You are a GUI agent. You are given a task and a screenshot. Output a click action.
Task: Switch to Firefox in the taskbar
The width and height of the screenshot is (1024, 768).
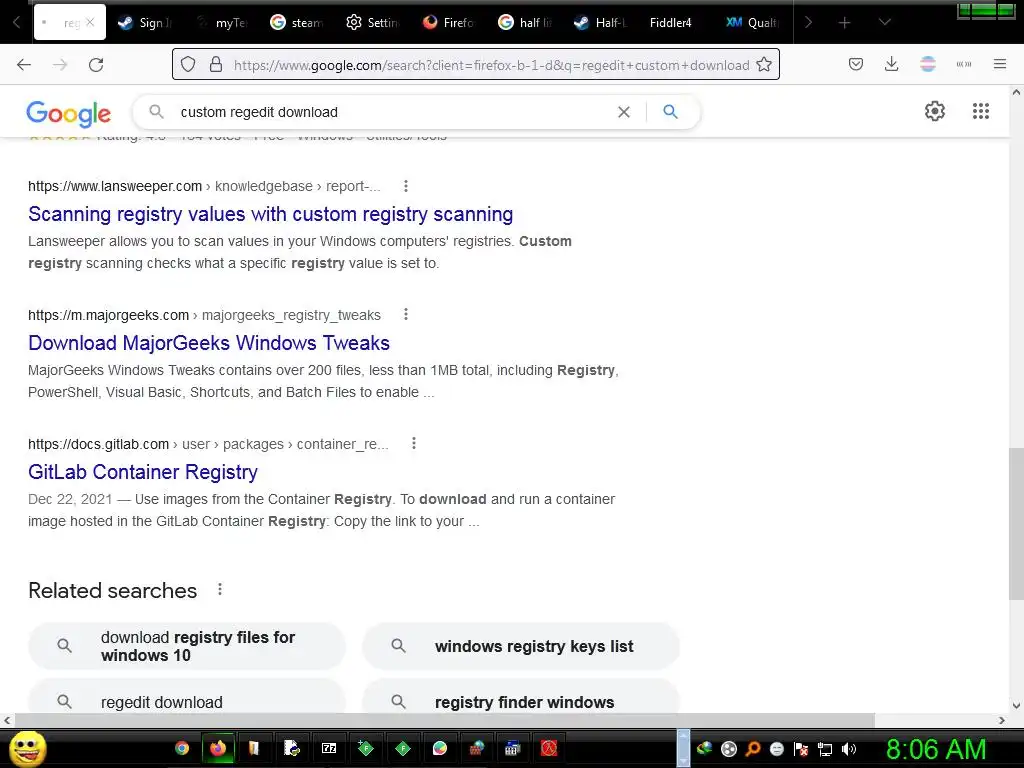click(x=217, y=748)
